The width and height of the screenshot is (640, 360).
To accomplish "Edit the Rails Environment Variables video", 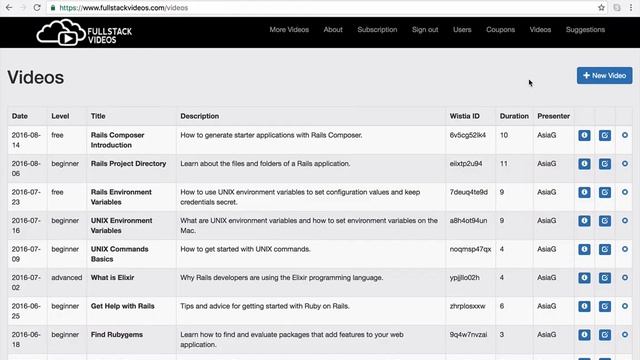I will (604, 192).
